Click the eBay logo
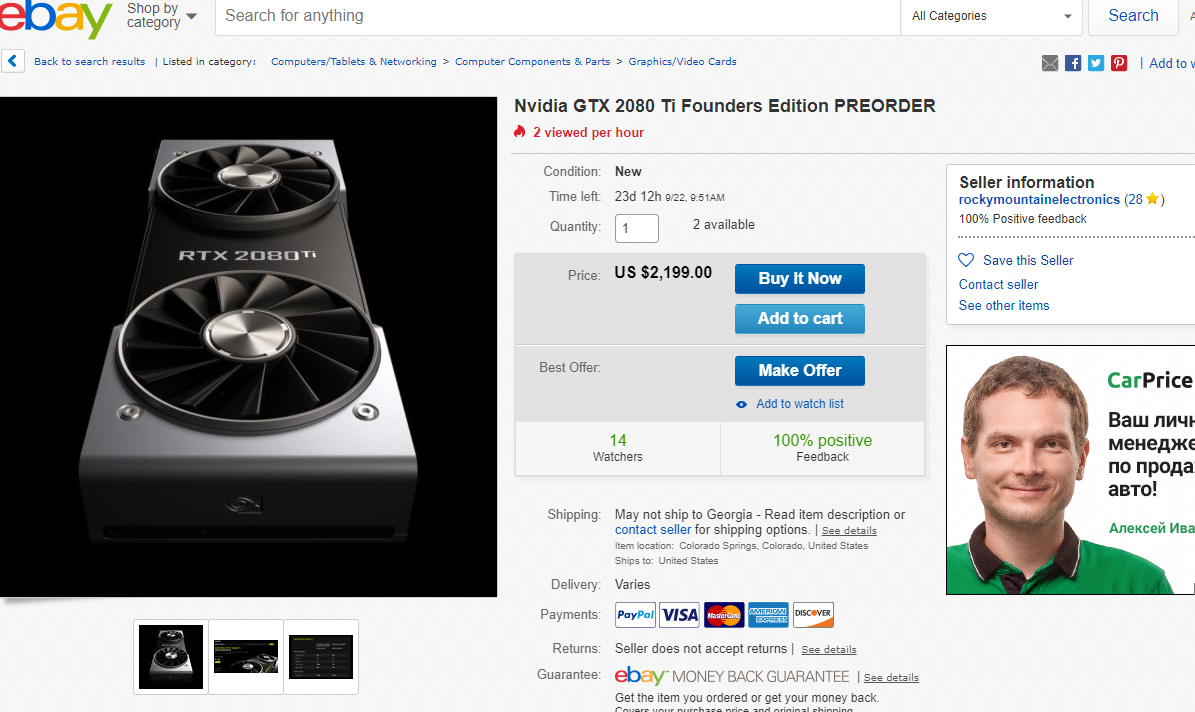The height and width of the screenshot is (712, 1195). pos(55,18)
